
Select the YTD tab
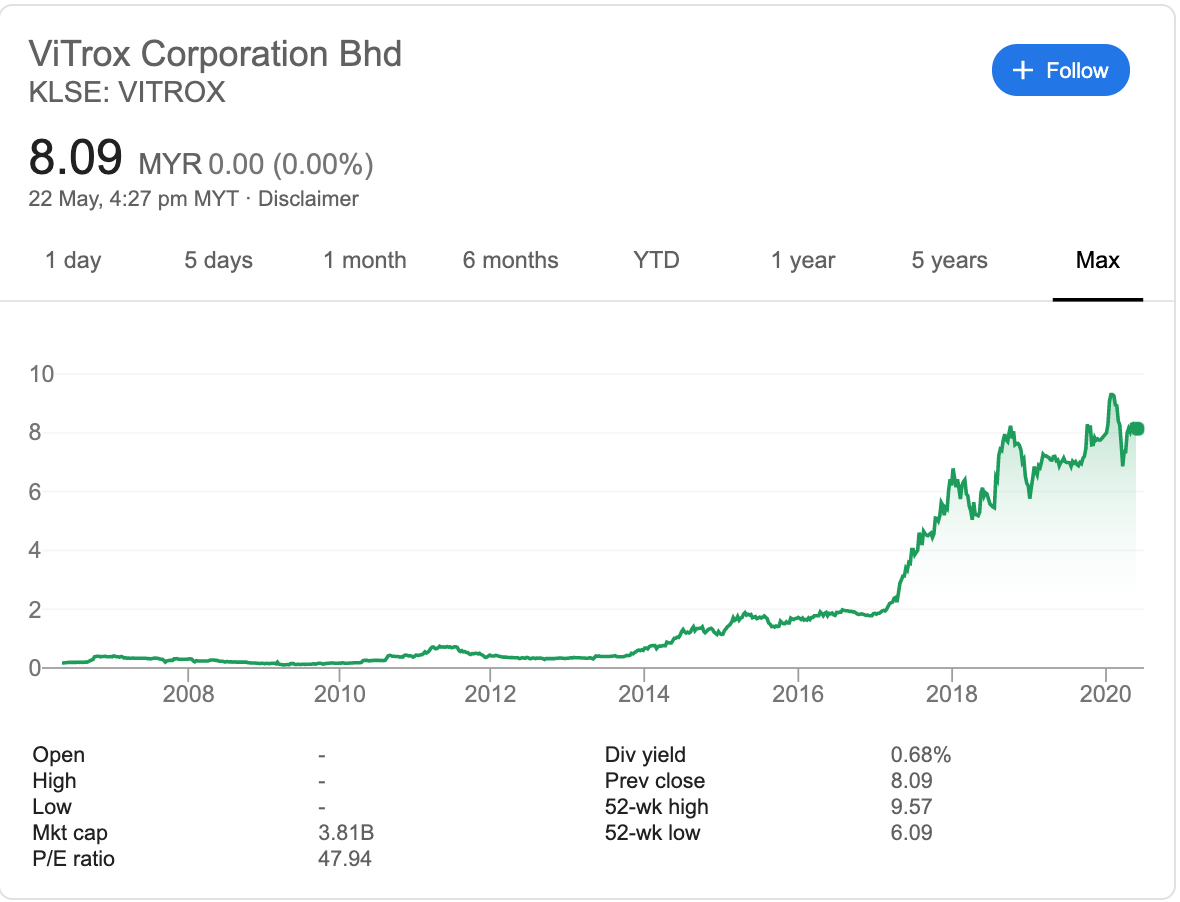(x=656, y=261)
